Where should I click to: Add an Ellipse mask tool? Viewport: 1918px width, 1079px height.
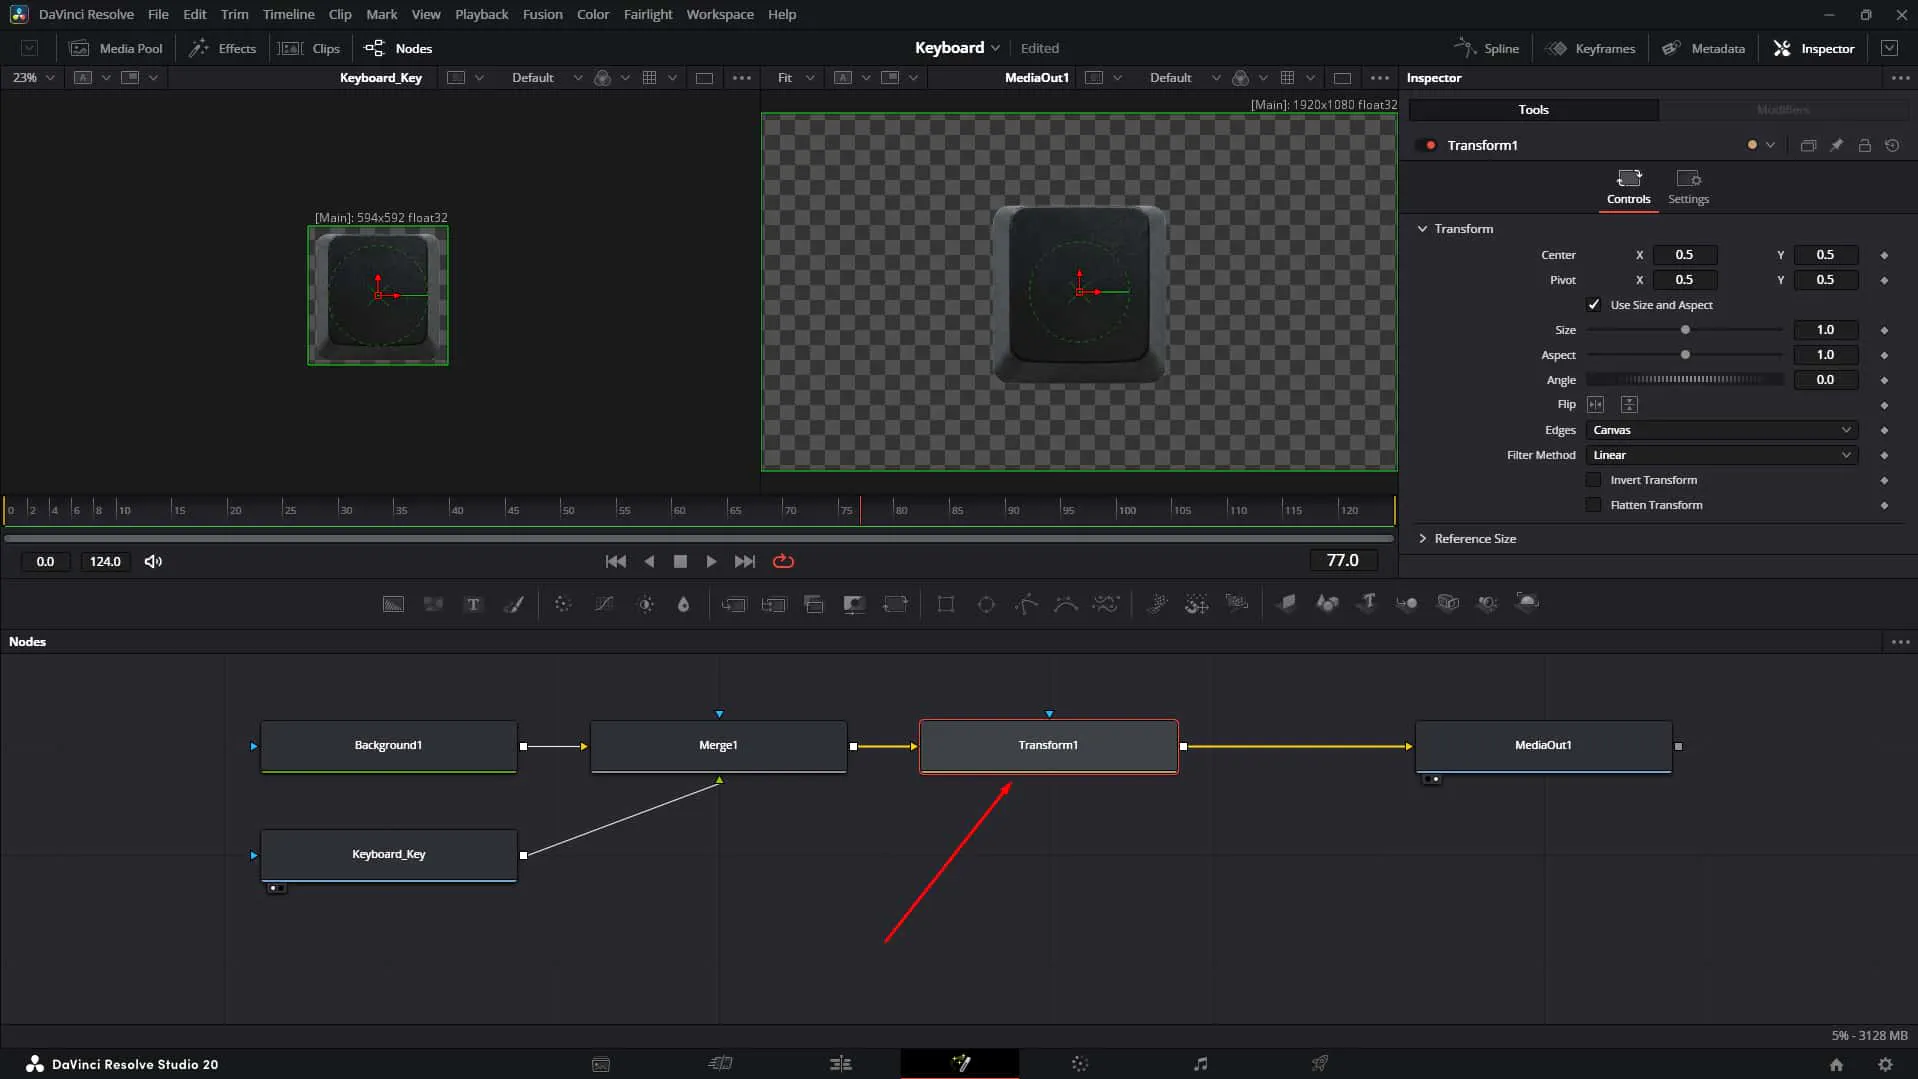pos(986,604)
